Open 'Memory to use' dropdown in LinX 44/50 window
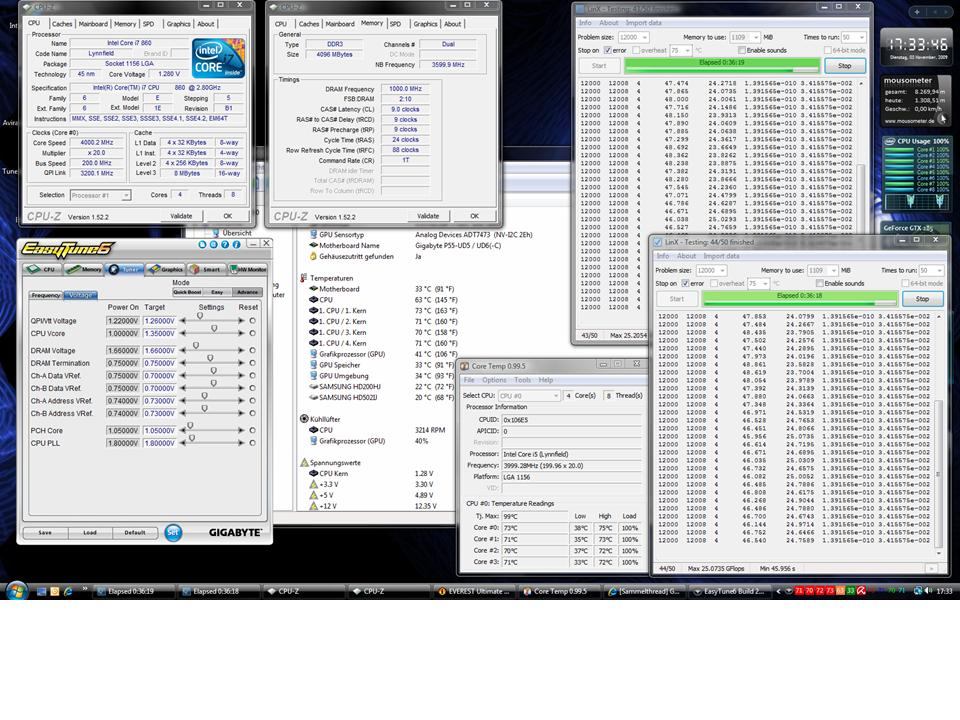 click(822, 271)
